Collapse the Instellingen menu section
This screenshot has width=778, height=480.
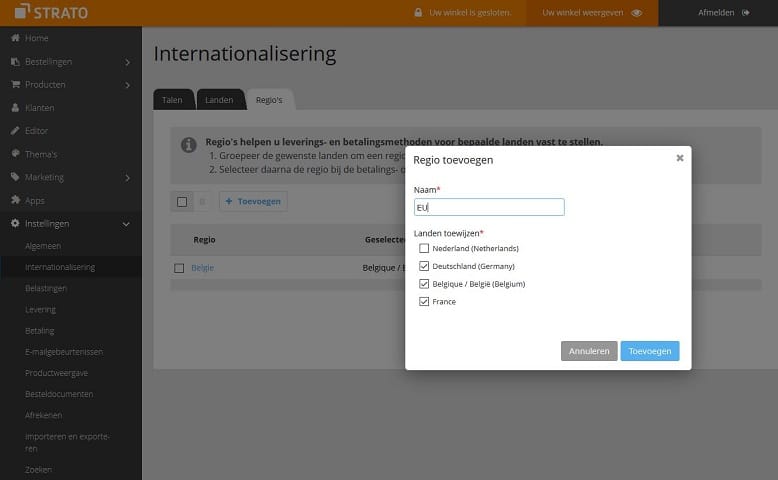(x=126, y=224)
